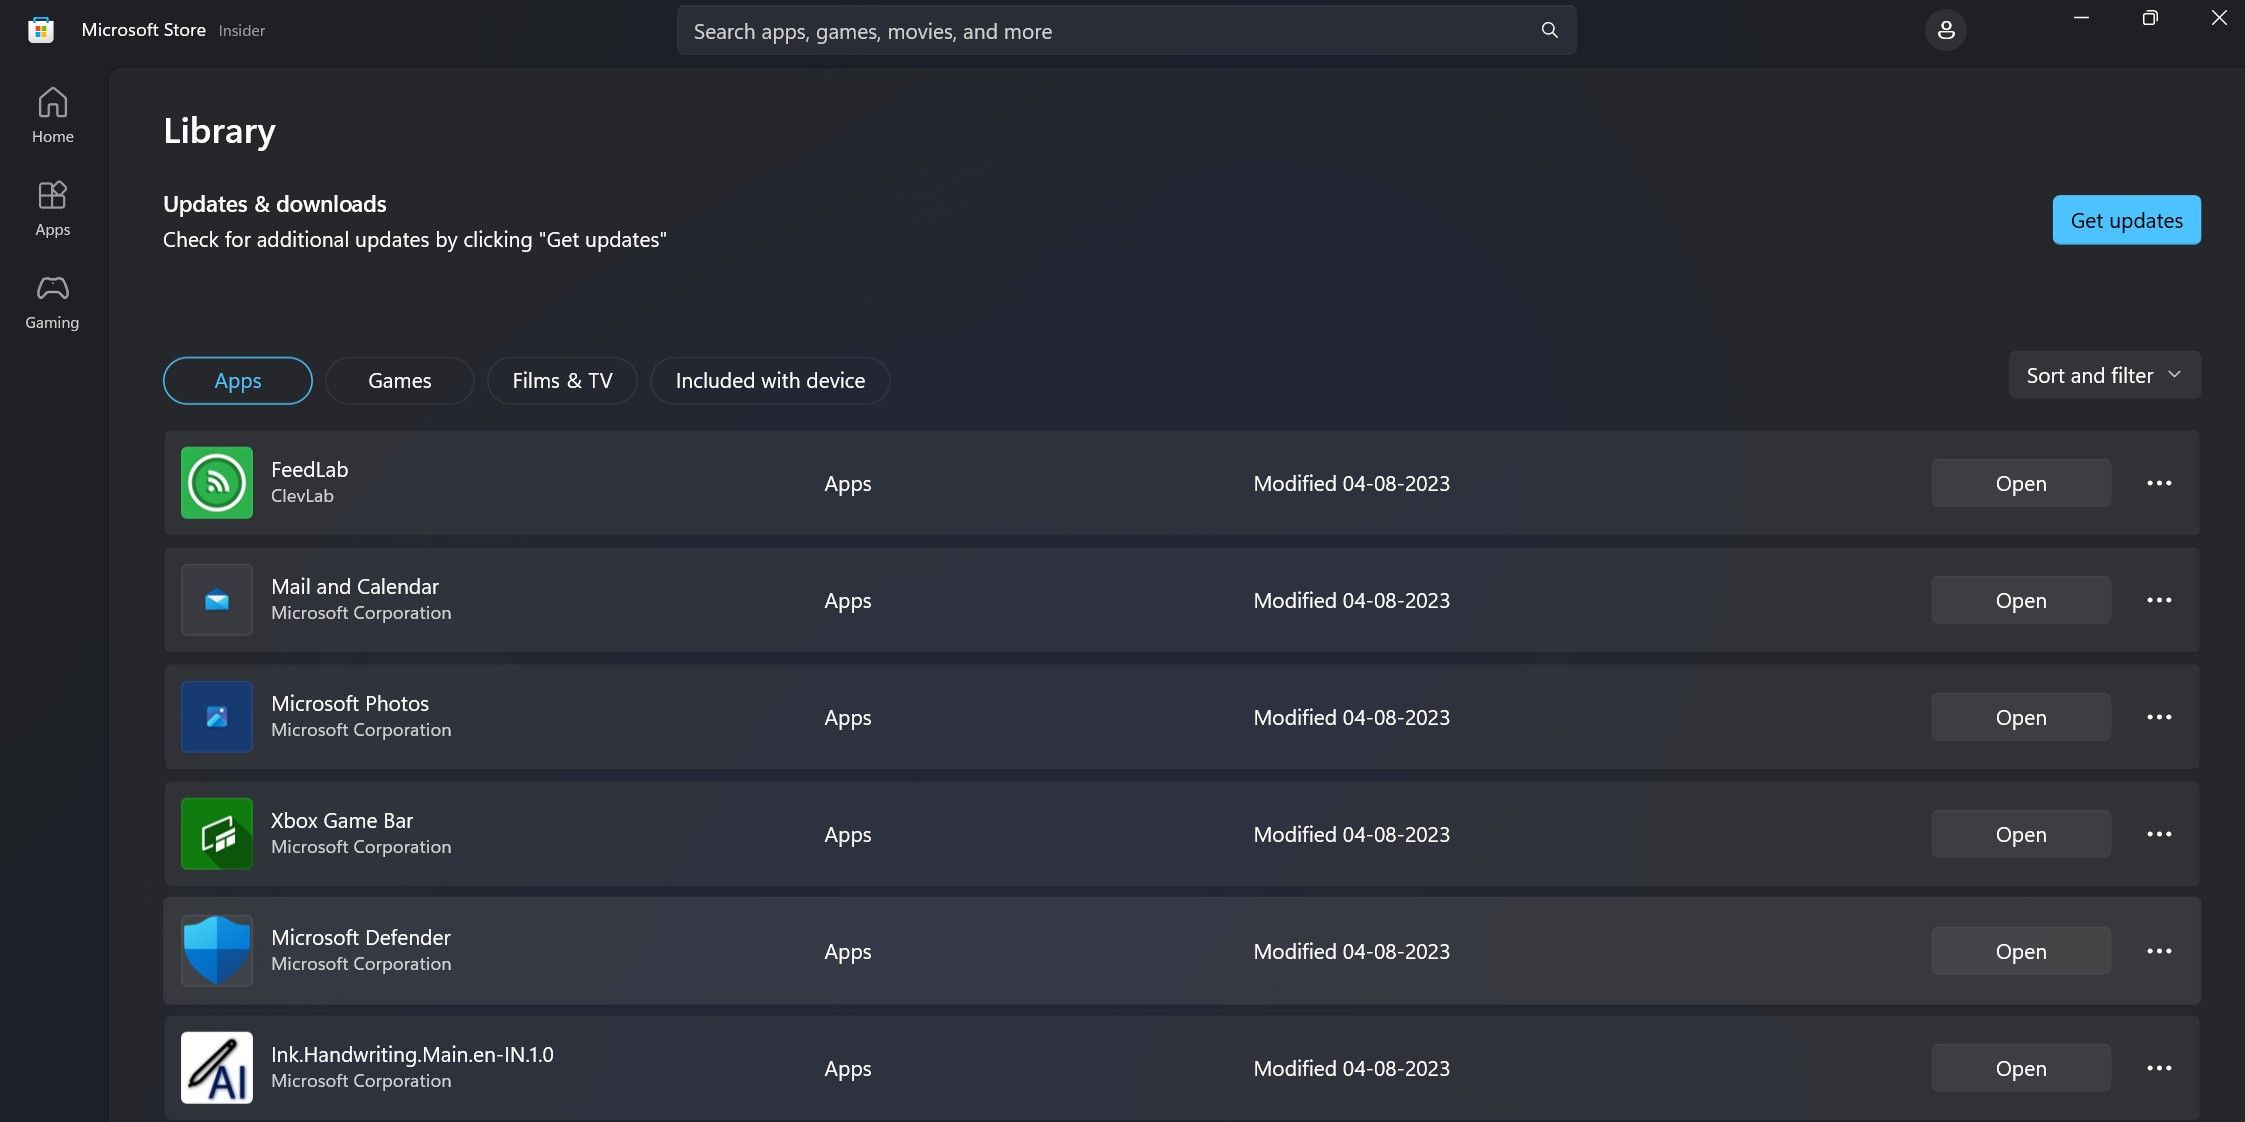
Task: Click Get updates button
Action: coord(2126,219)
